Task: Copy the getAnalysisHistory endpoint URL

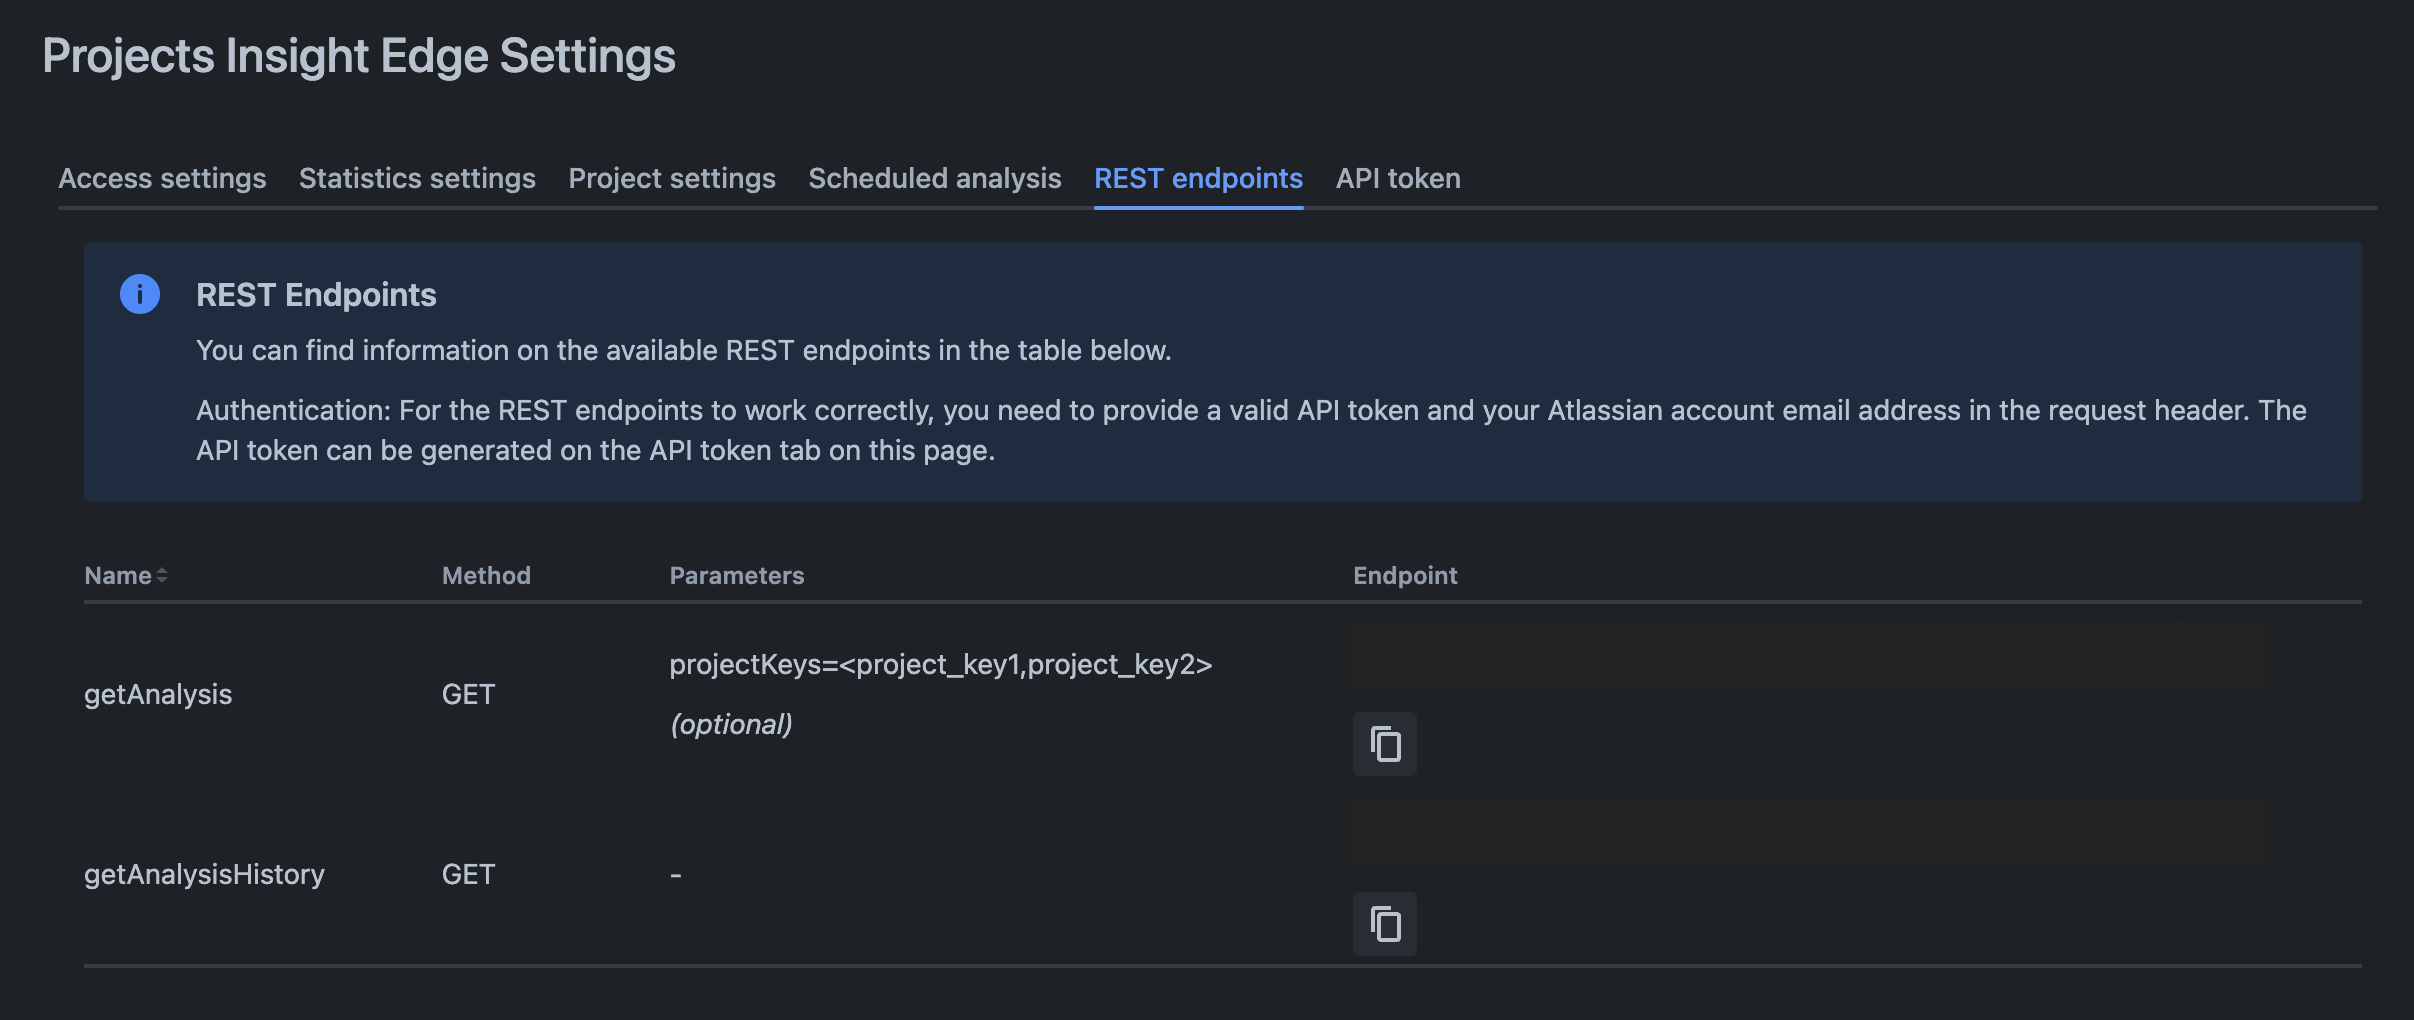Action: point(1385,924)
